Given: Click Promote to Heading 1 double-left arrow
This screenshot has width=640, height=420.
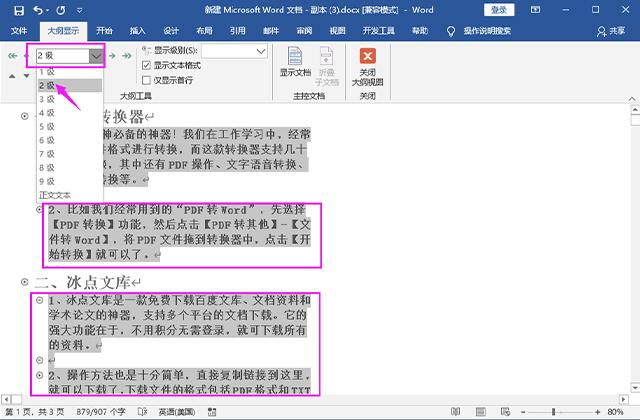Looking at the screenshot, I should click(x=13, y=56).
